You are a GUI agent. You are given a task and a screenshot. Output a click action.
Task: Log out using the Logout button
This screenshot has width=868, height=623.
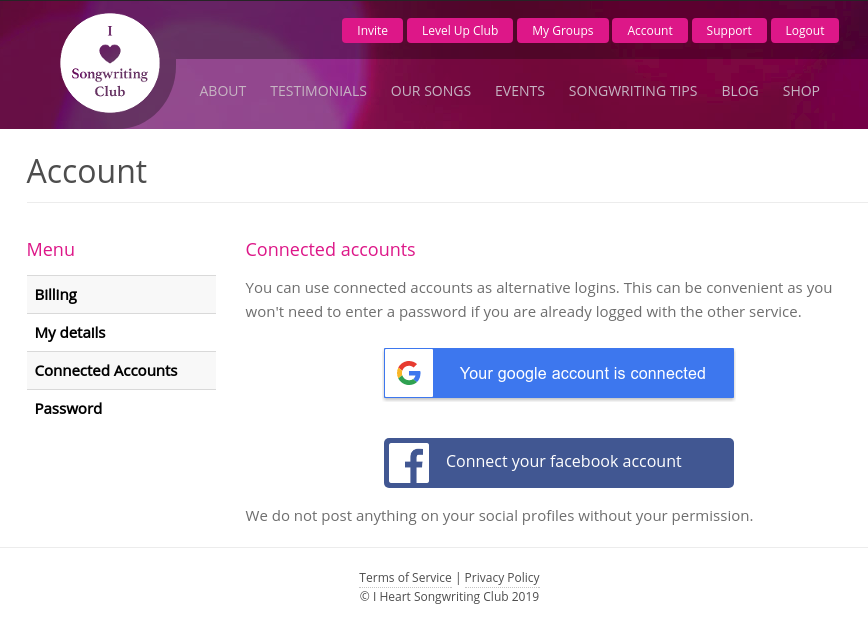pyautogui.click(x=805, y=31)
